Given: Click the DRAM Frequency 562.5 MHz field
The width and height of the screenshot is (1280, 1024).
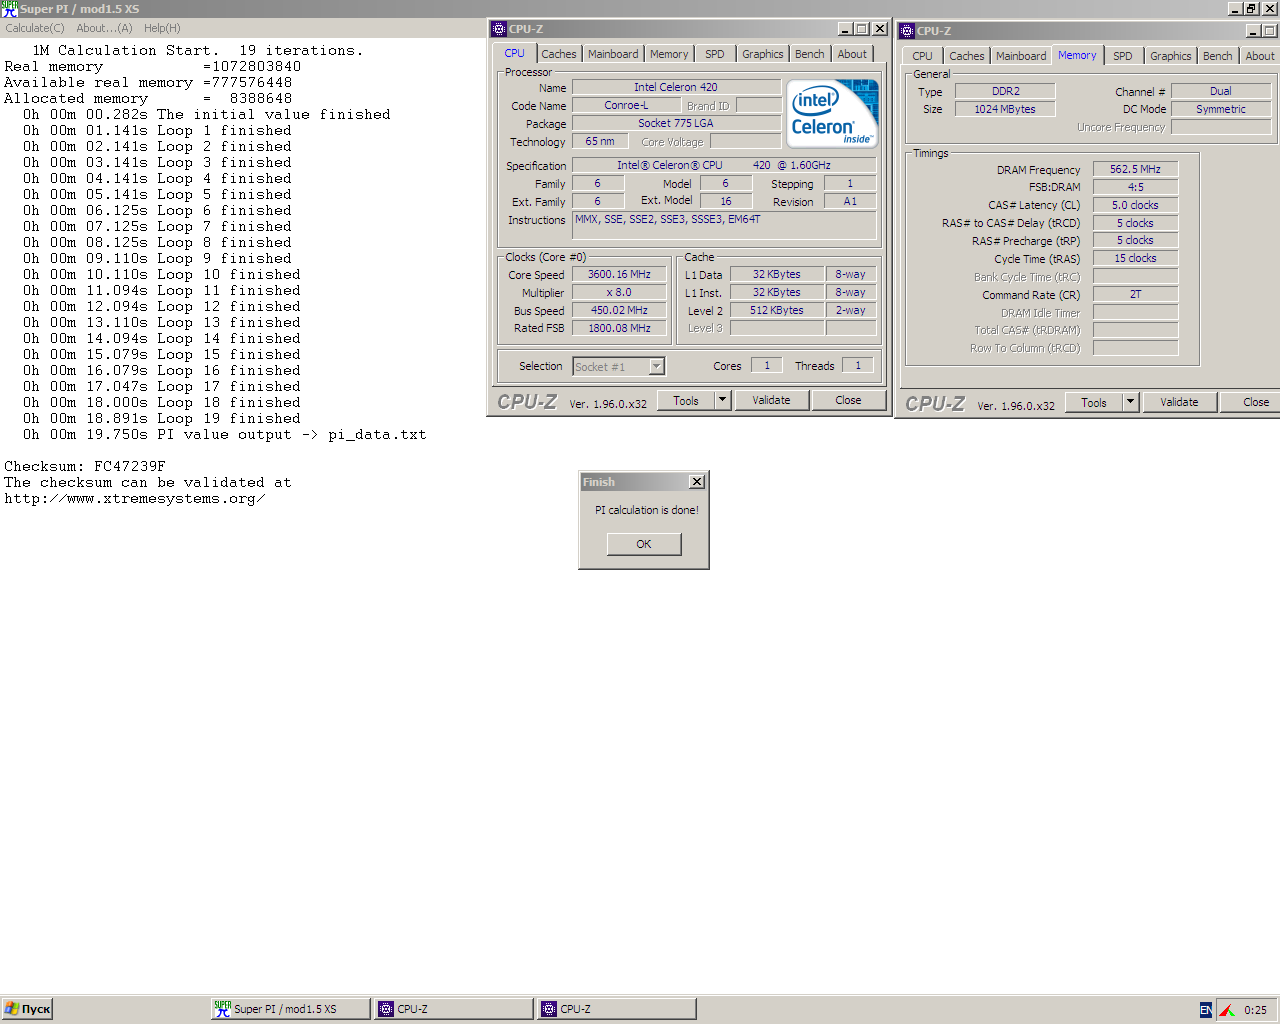Looking at the screenshot, I should [x=1135, y=170].
